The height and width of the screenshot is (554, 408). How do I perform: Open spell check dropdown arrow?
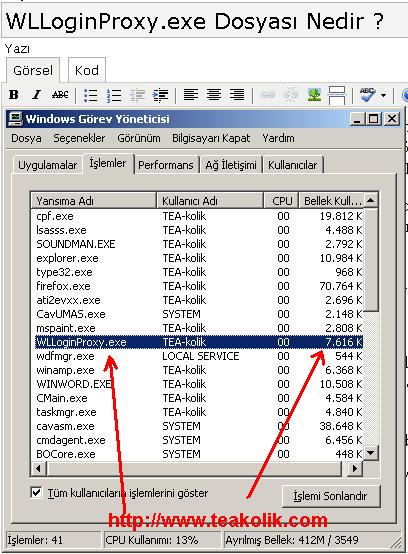click(383, 95)
